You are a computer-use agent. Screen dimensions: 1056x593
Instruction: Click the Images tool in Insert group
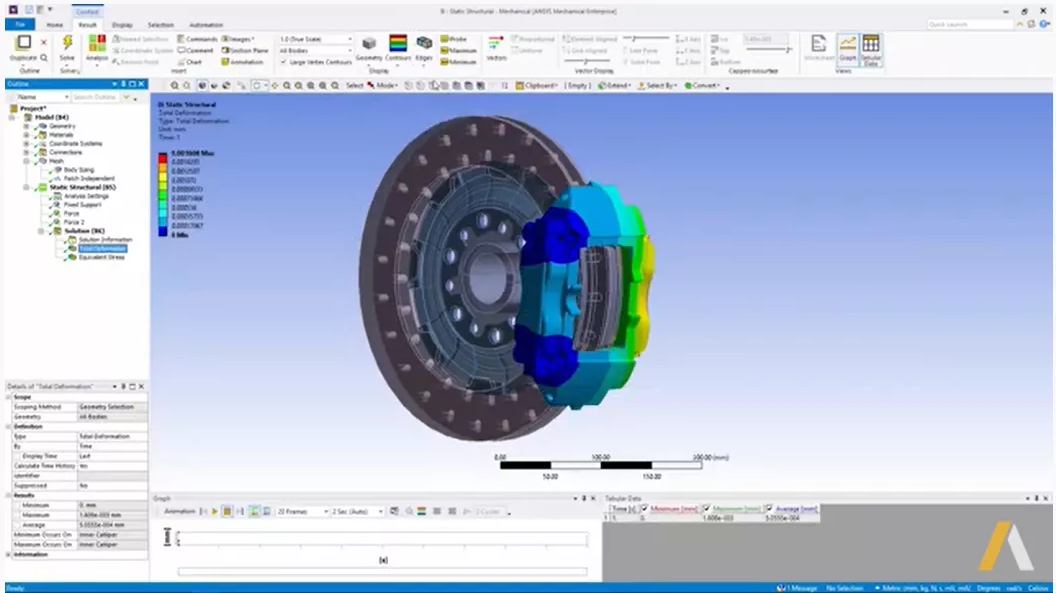[x=238, y=39]
